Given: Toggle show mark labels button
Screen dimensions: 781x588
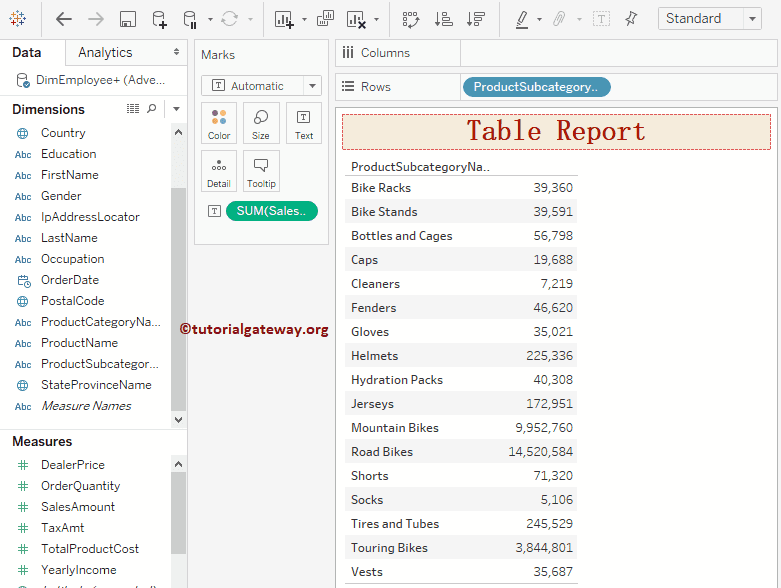Looking at the screenshot, I should [601, 19].
